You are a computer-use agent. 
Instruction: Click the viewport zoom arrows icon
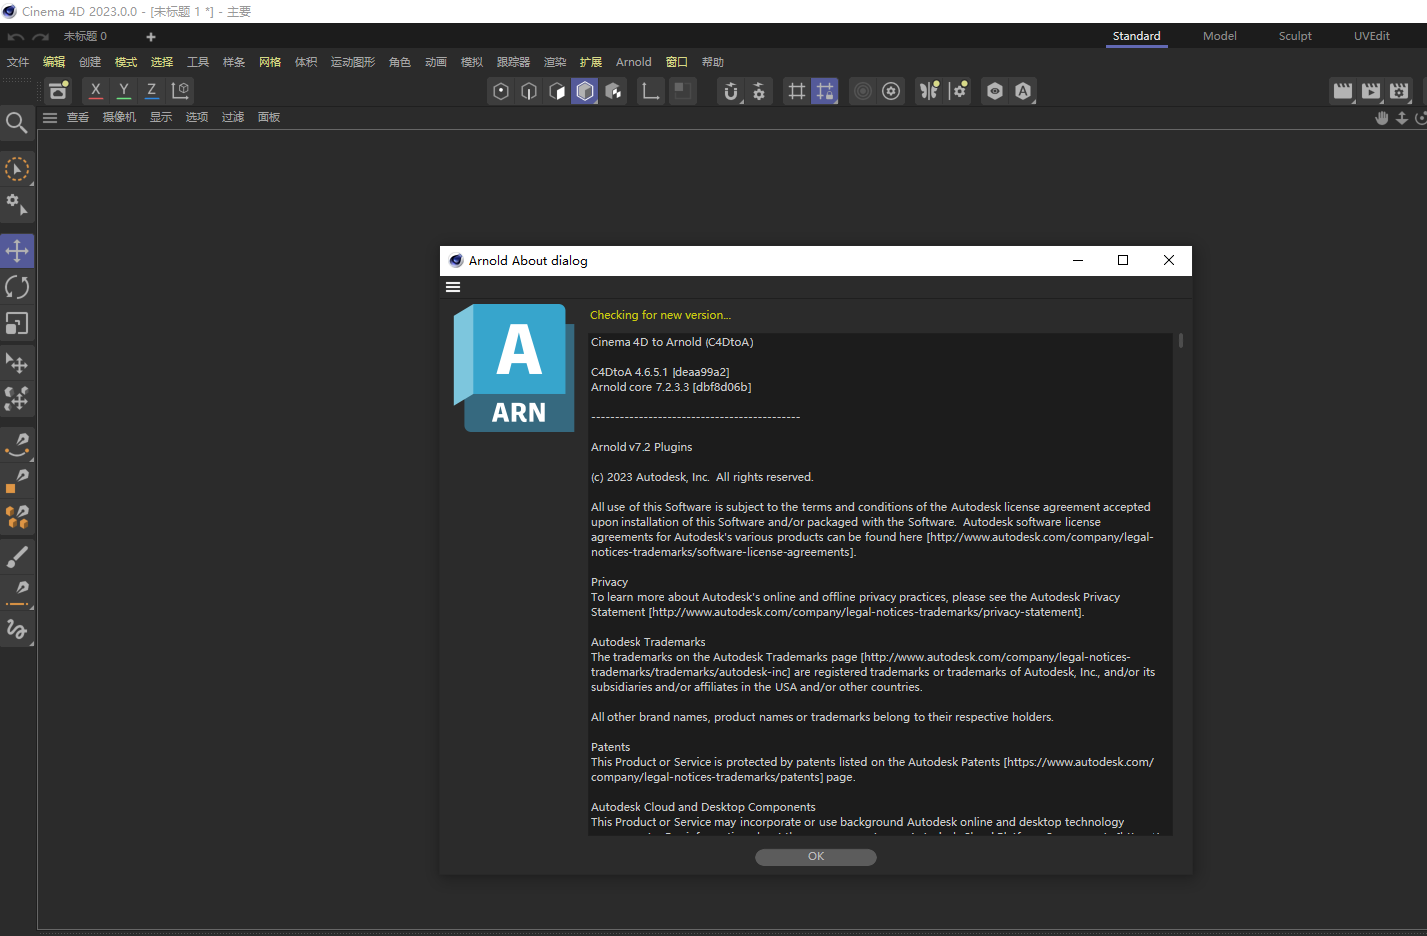coord(1402,118)
